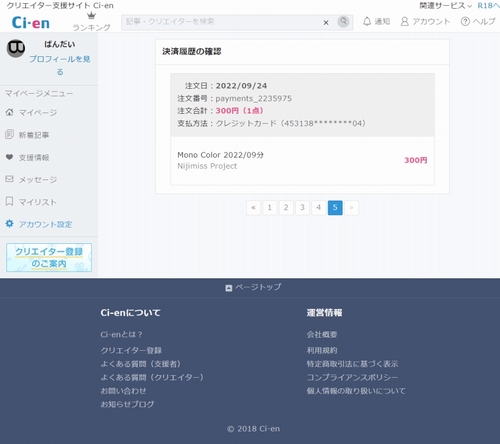Switch to the R18へ site link
Screen dimensions: 500x444
pos(488,6)
